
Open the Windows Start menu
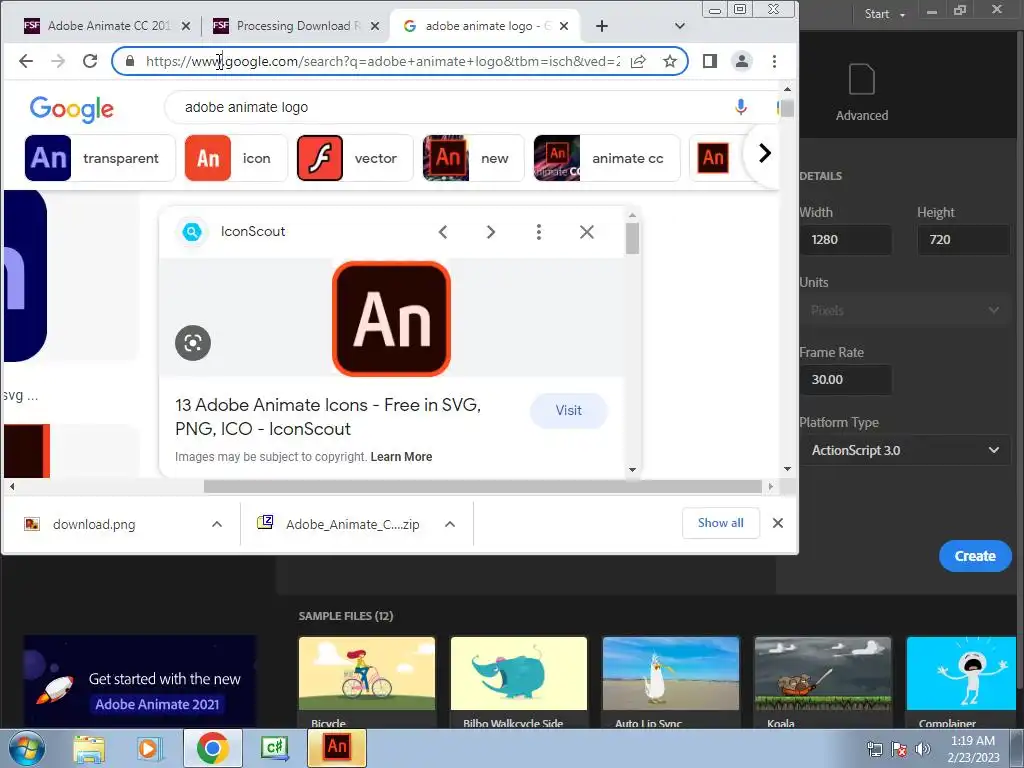(x=26, y=748)
